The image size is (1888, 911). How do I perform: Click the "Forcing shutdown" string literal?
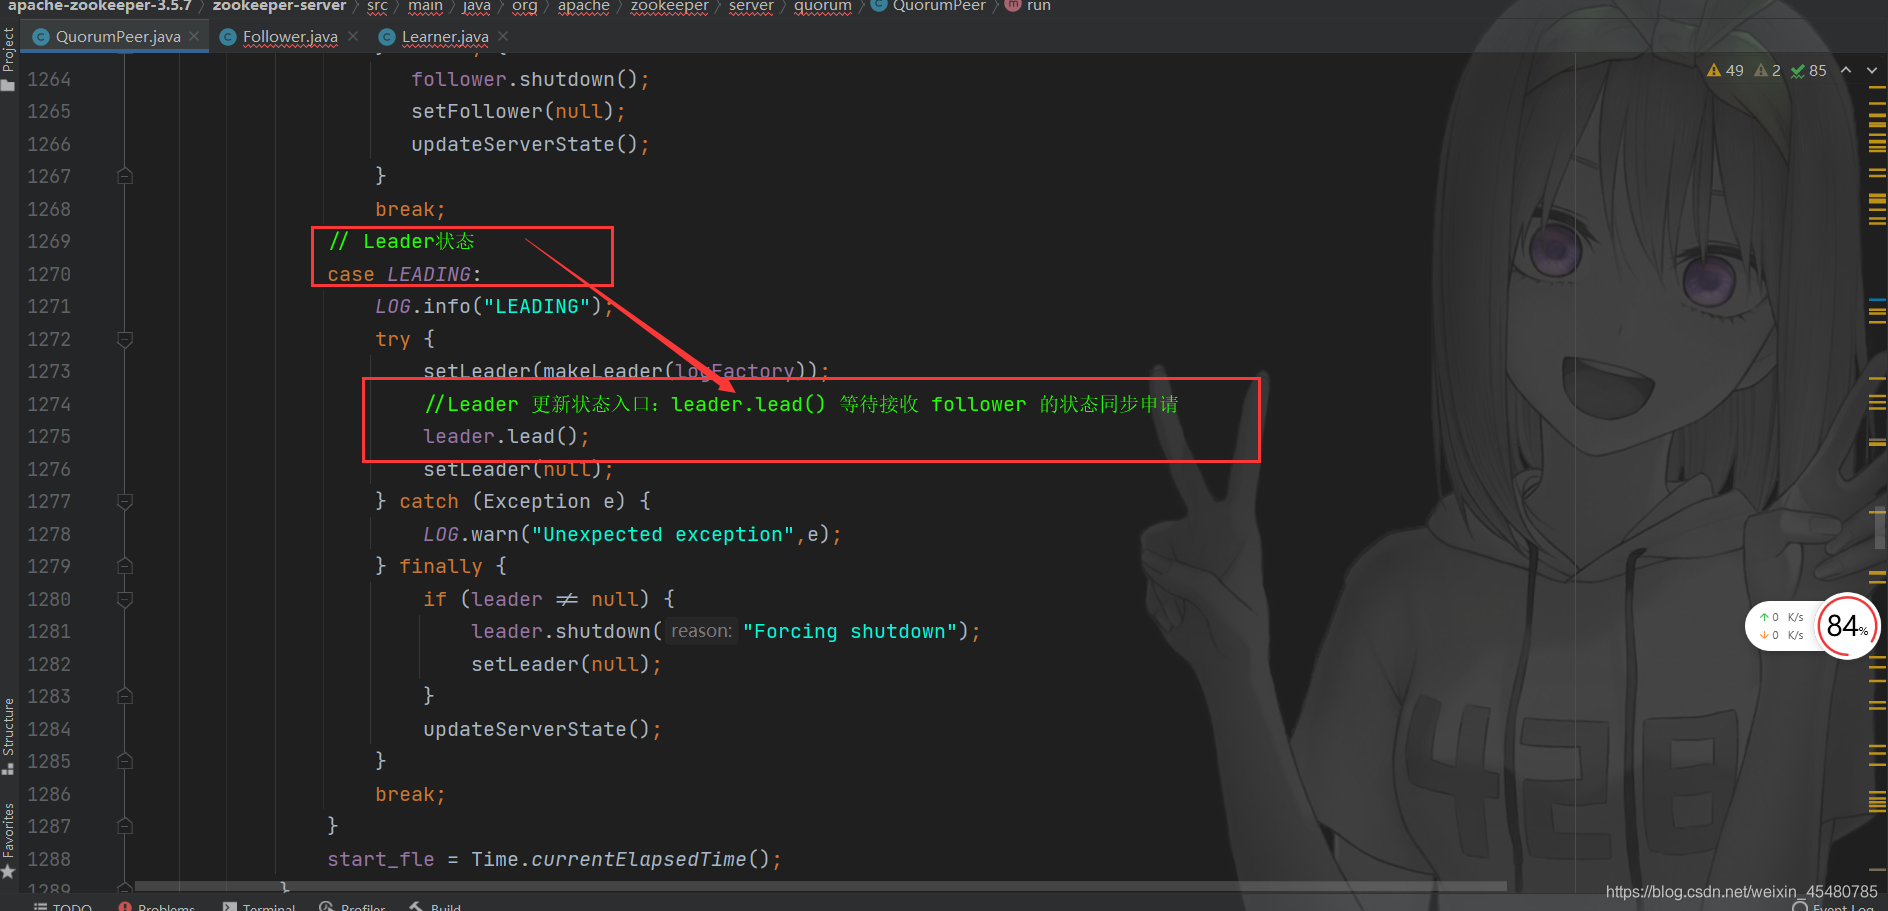click(x=850, y=631)
